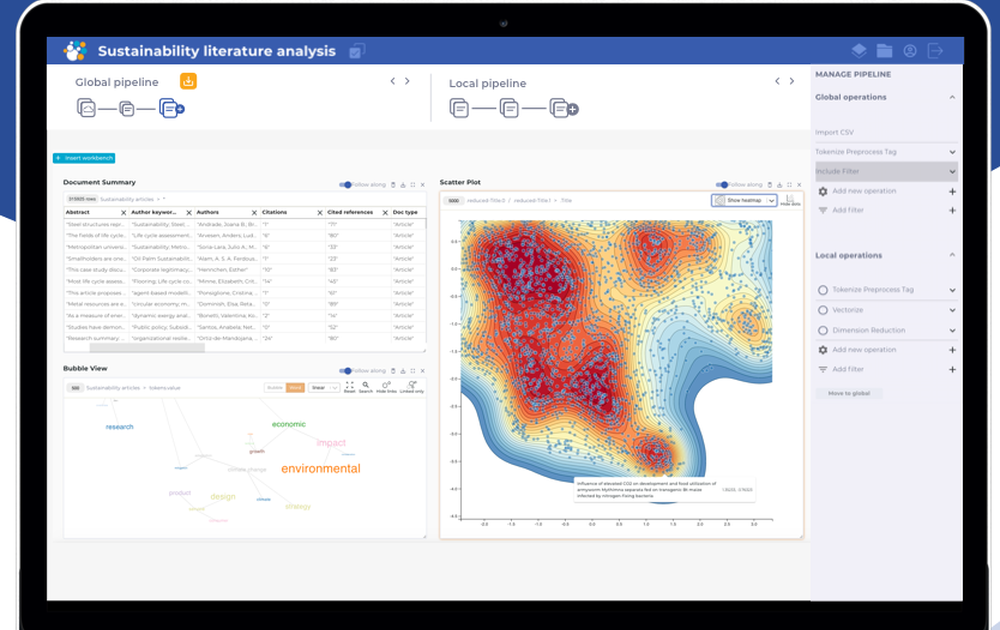Collapse the Global operations section

952,97
